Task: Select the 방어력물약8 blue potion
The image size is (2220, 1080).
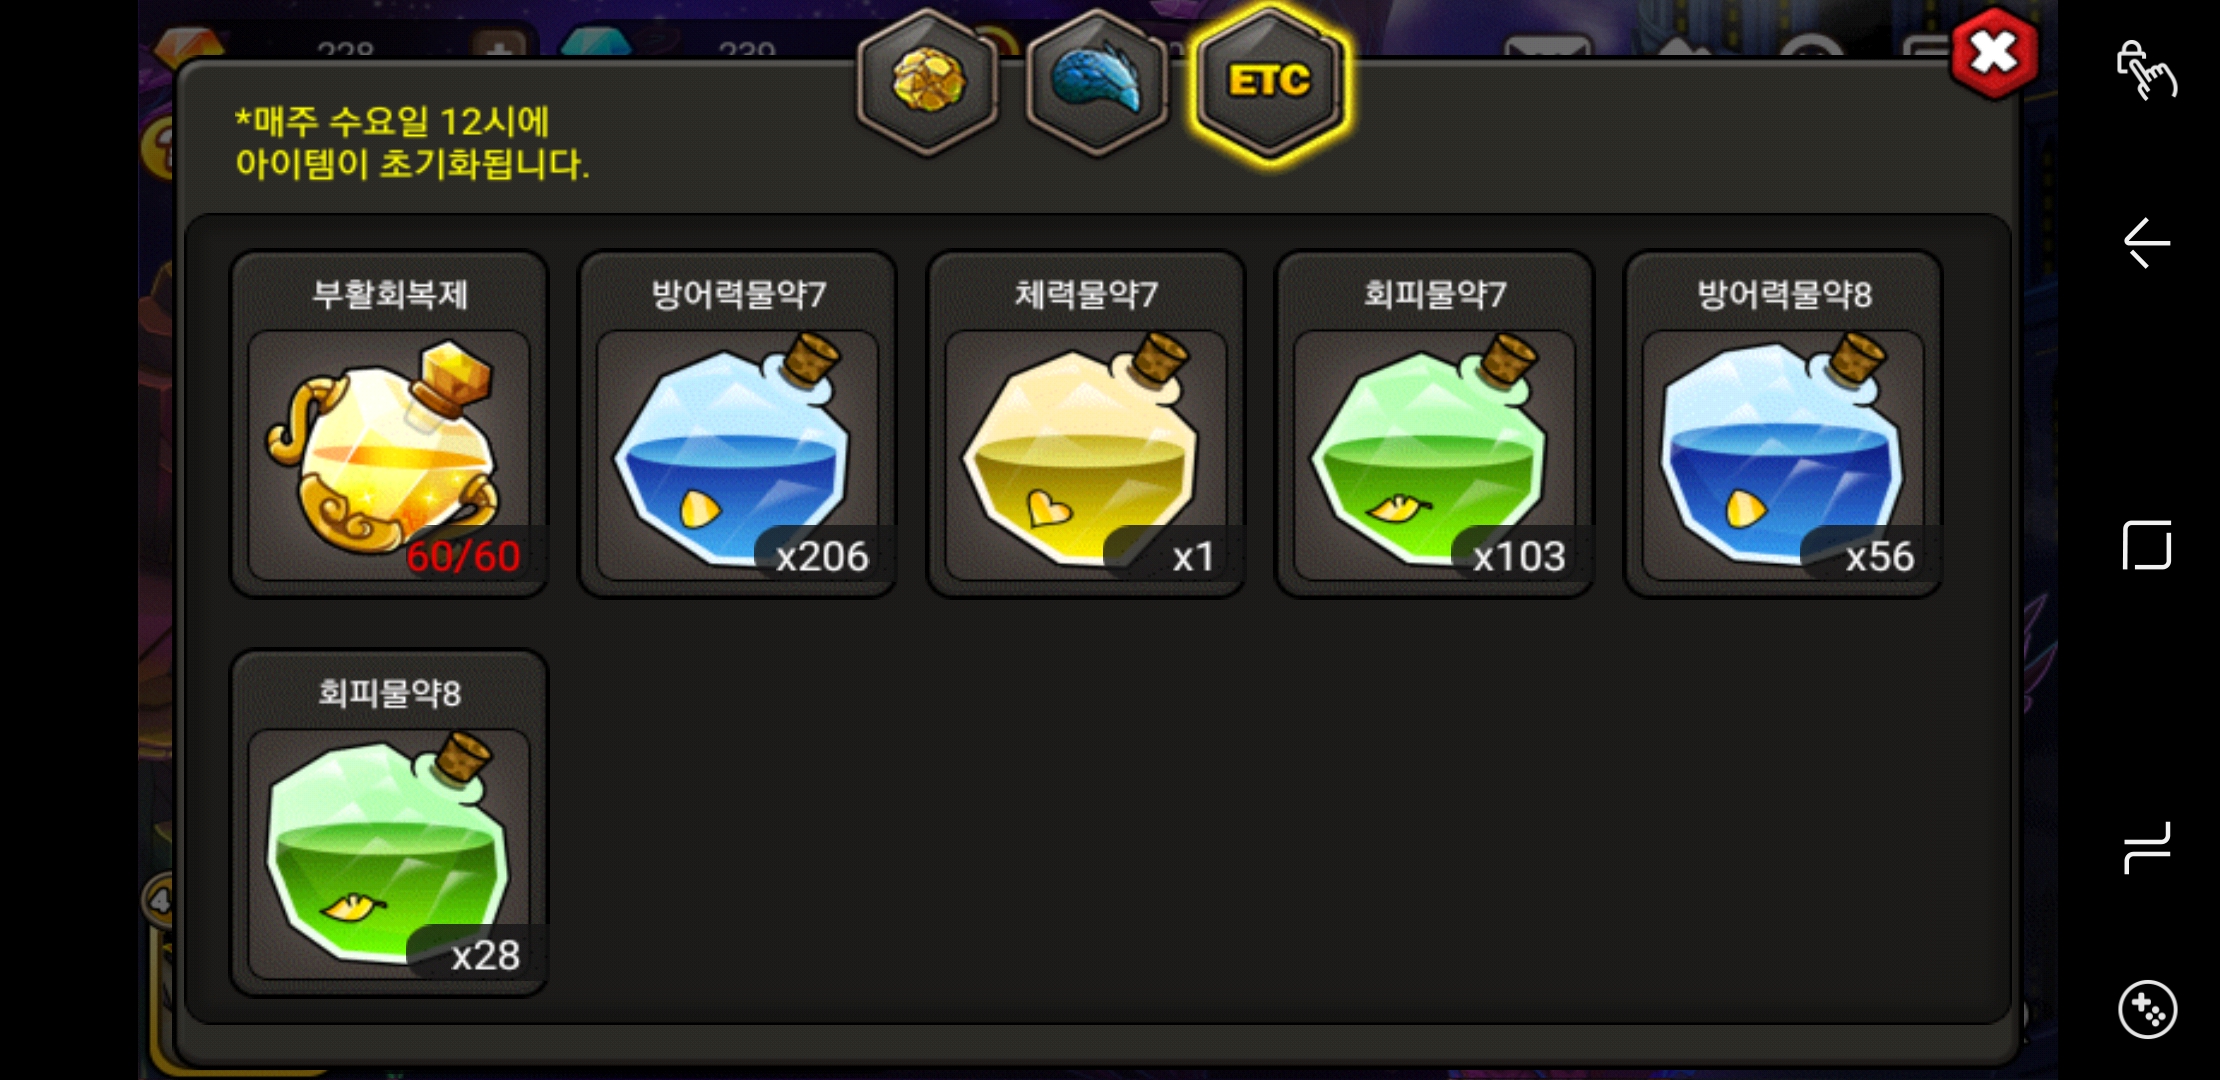Action: (x=1783, y=424)
